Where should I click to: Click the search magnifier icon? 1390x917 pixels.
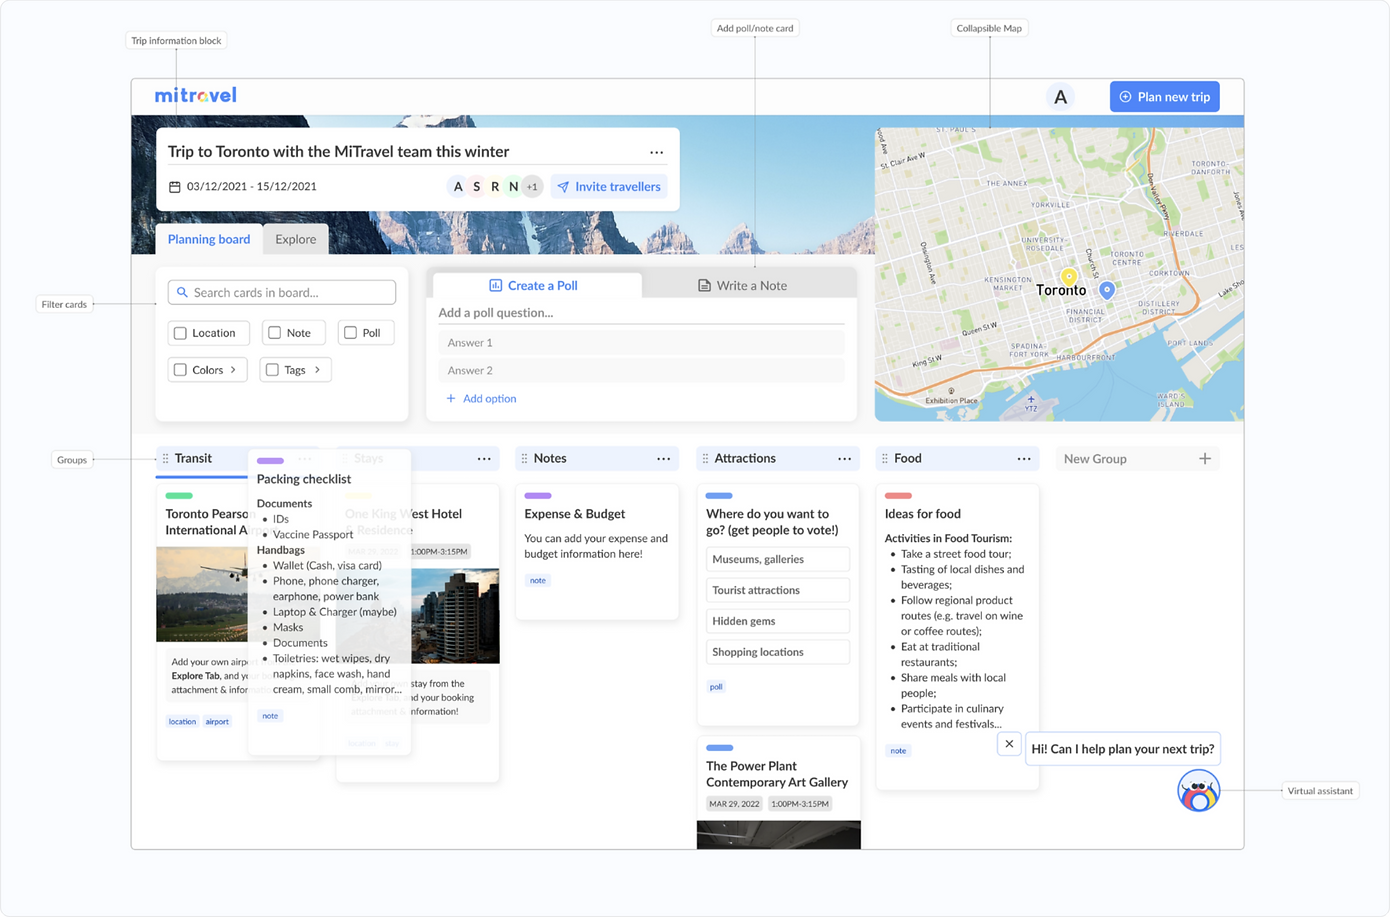click(182, 292)
